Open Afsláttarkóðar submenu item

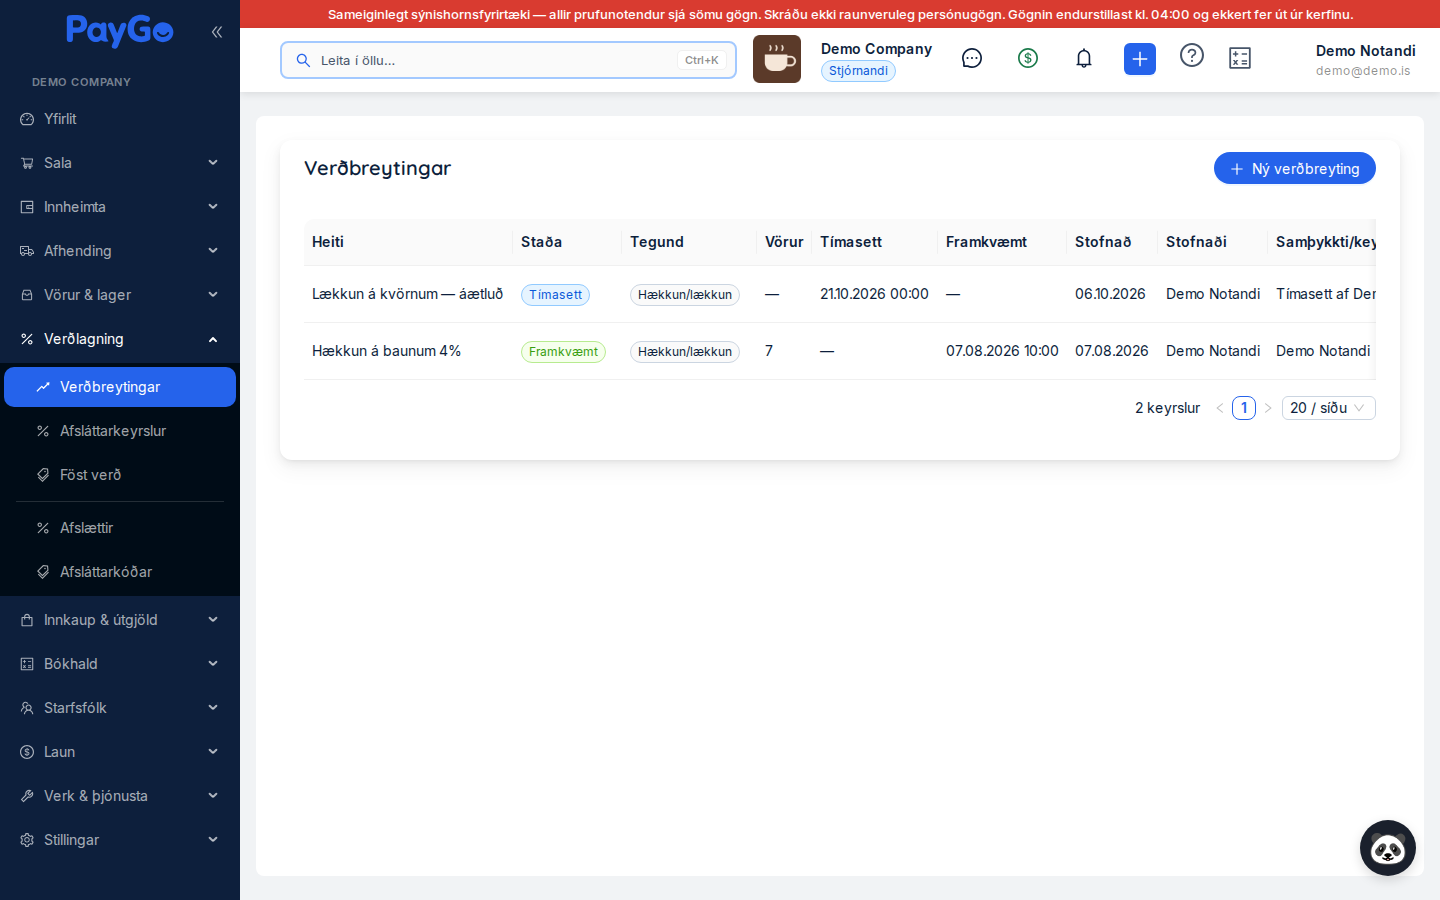point(120,572)
